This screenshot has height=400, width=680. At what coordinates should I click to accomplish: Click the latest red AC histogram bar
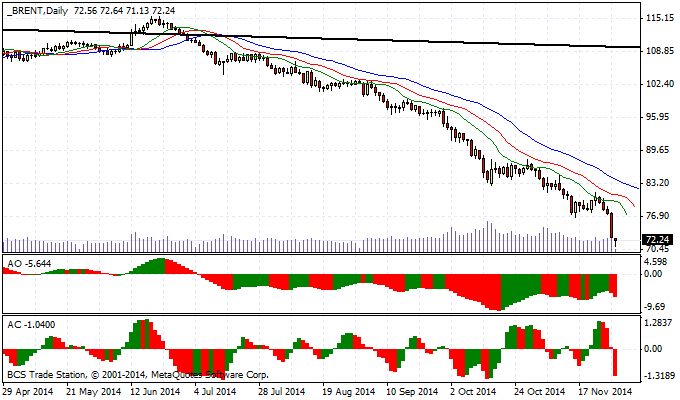pyautogui.click(x=615, y=362)
